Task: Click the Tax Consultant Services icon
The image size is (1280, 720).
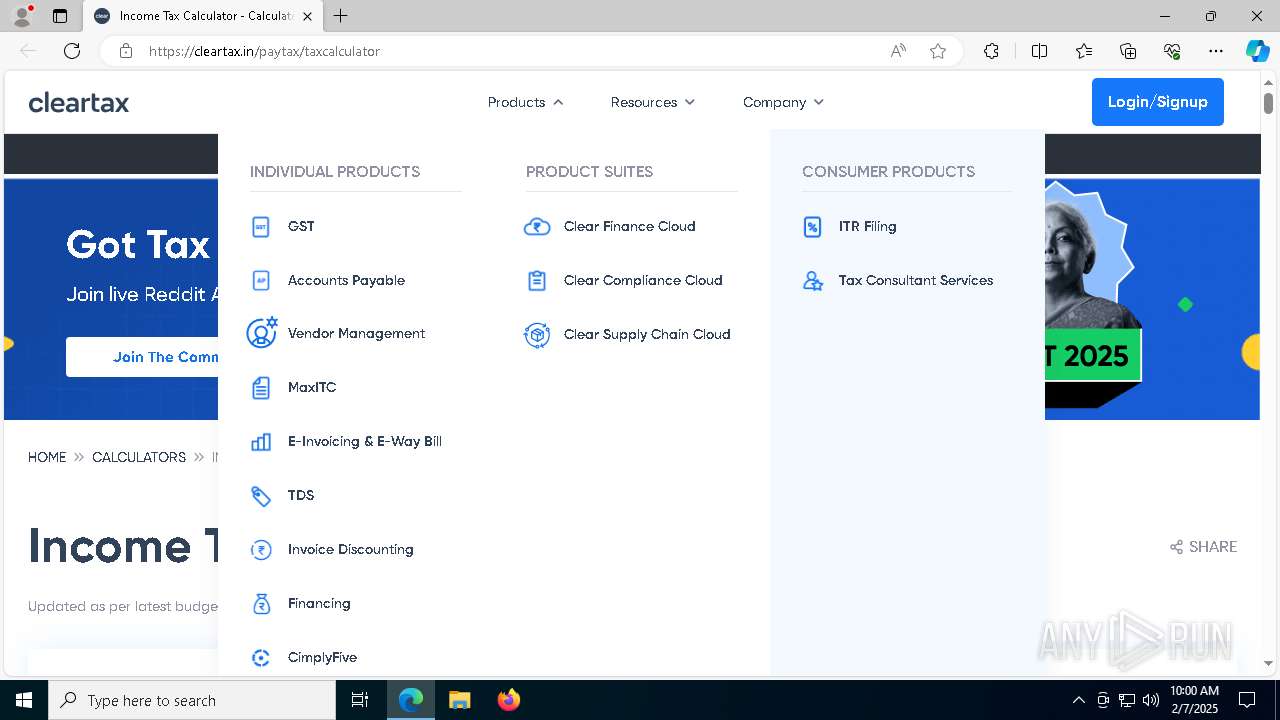Action: click(813, 281)
